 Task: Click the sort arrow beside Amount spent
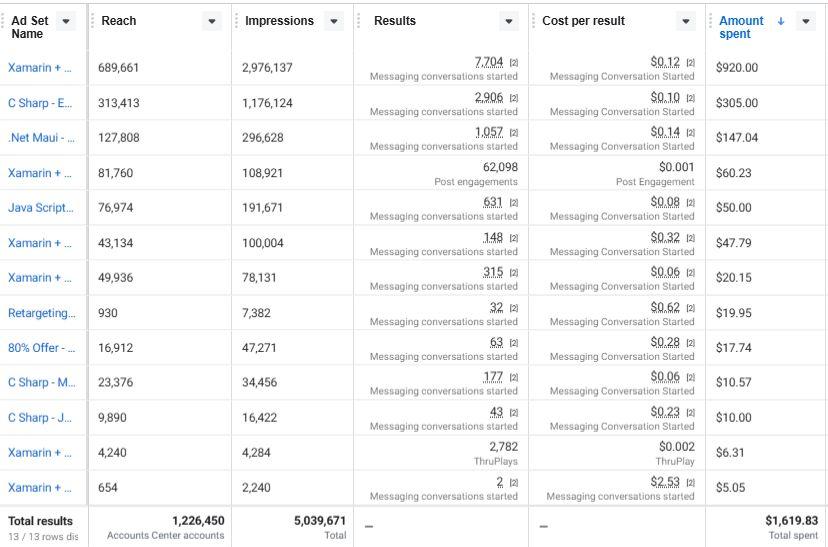pyautogui.click(x=781, y=21)
